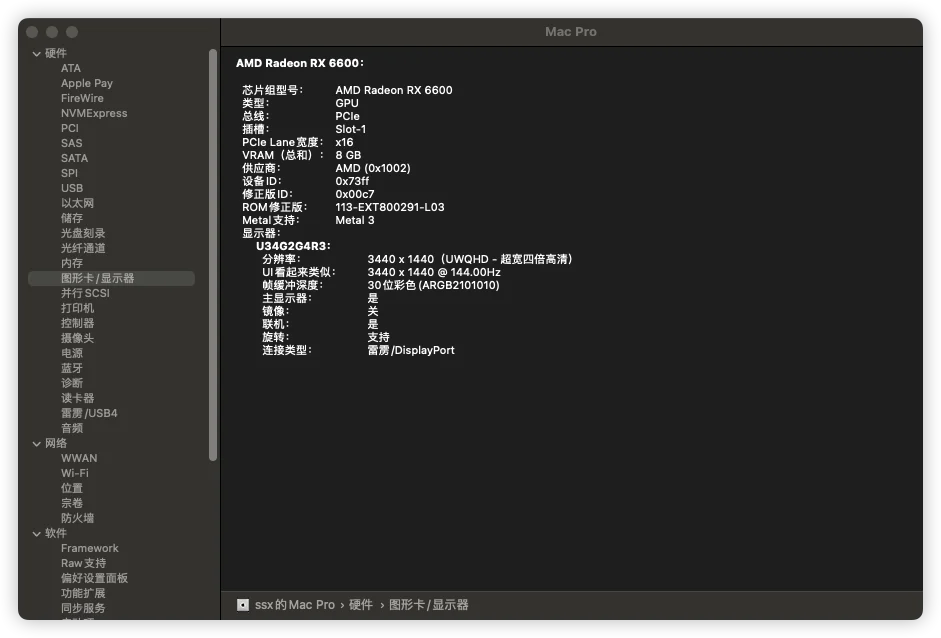Screen dimensions: 941x638
Task: Click the U34G2G4R3 display name
Action: (293, 246)
